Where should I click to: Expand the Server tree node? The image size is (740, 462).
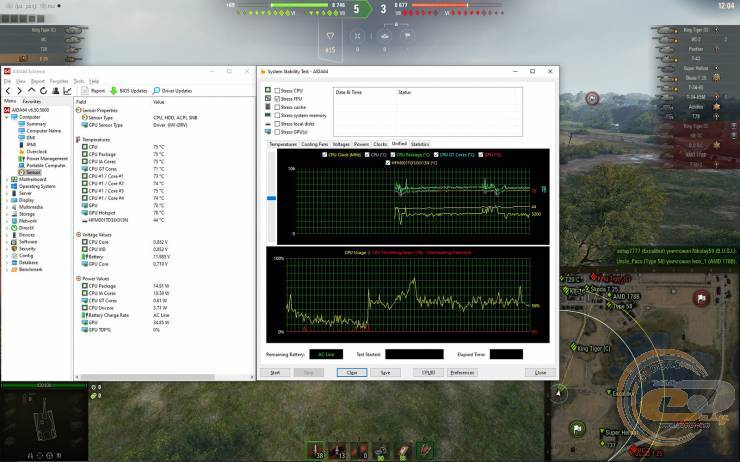tap(7, 193)
